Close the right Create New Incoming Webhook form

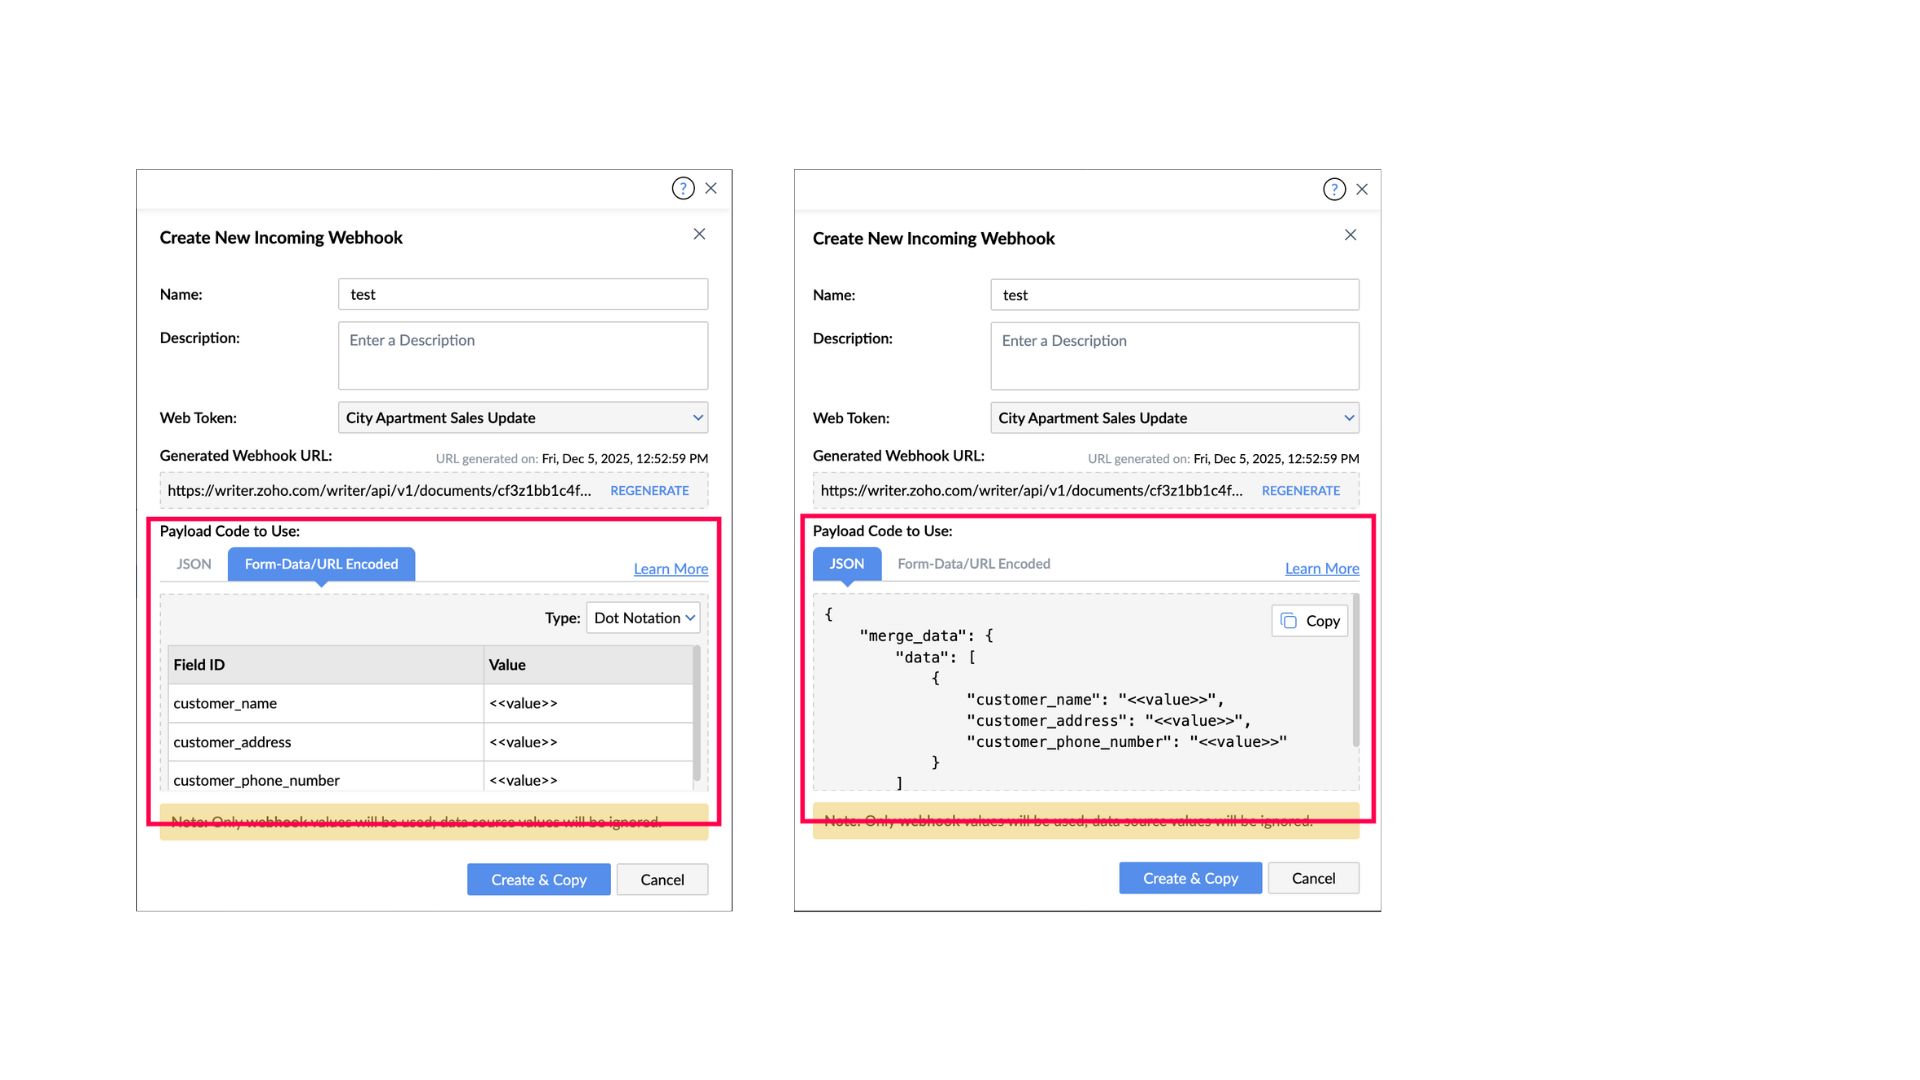tap(1350, 235)
